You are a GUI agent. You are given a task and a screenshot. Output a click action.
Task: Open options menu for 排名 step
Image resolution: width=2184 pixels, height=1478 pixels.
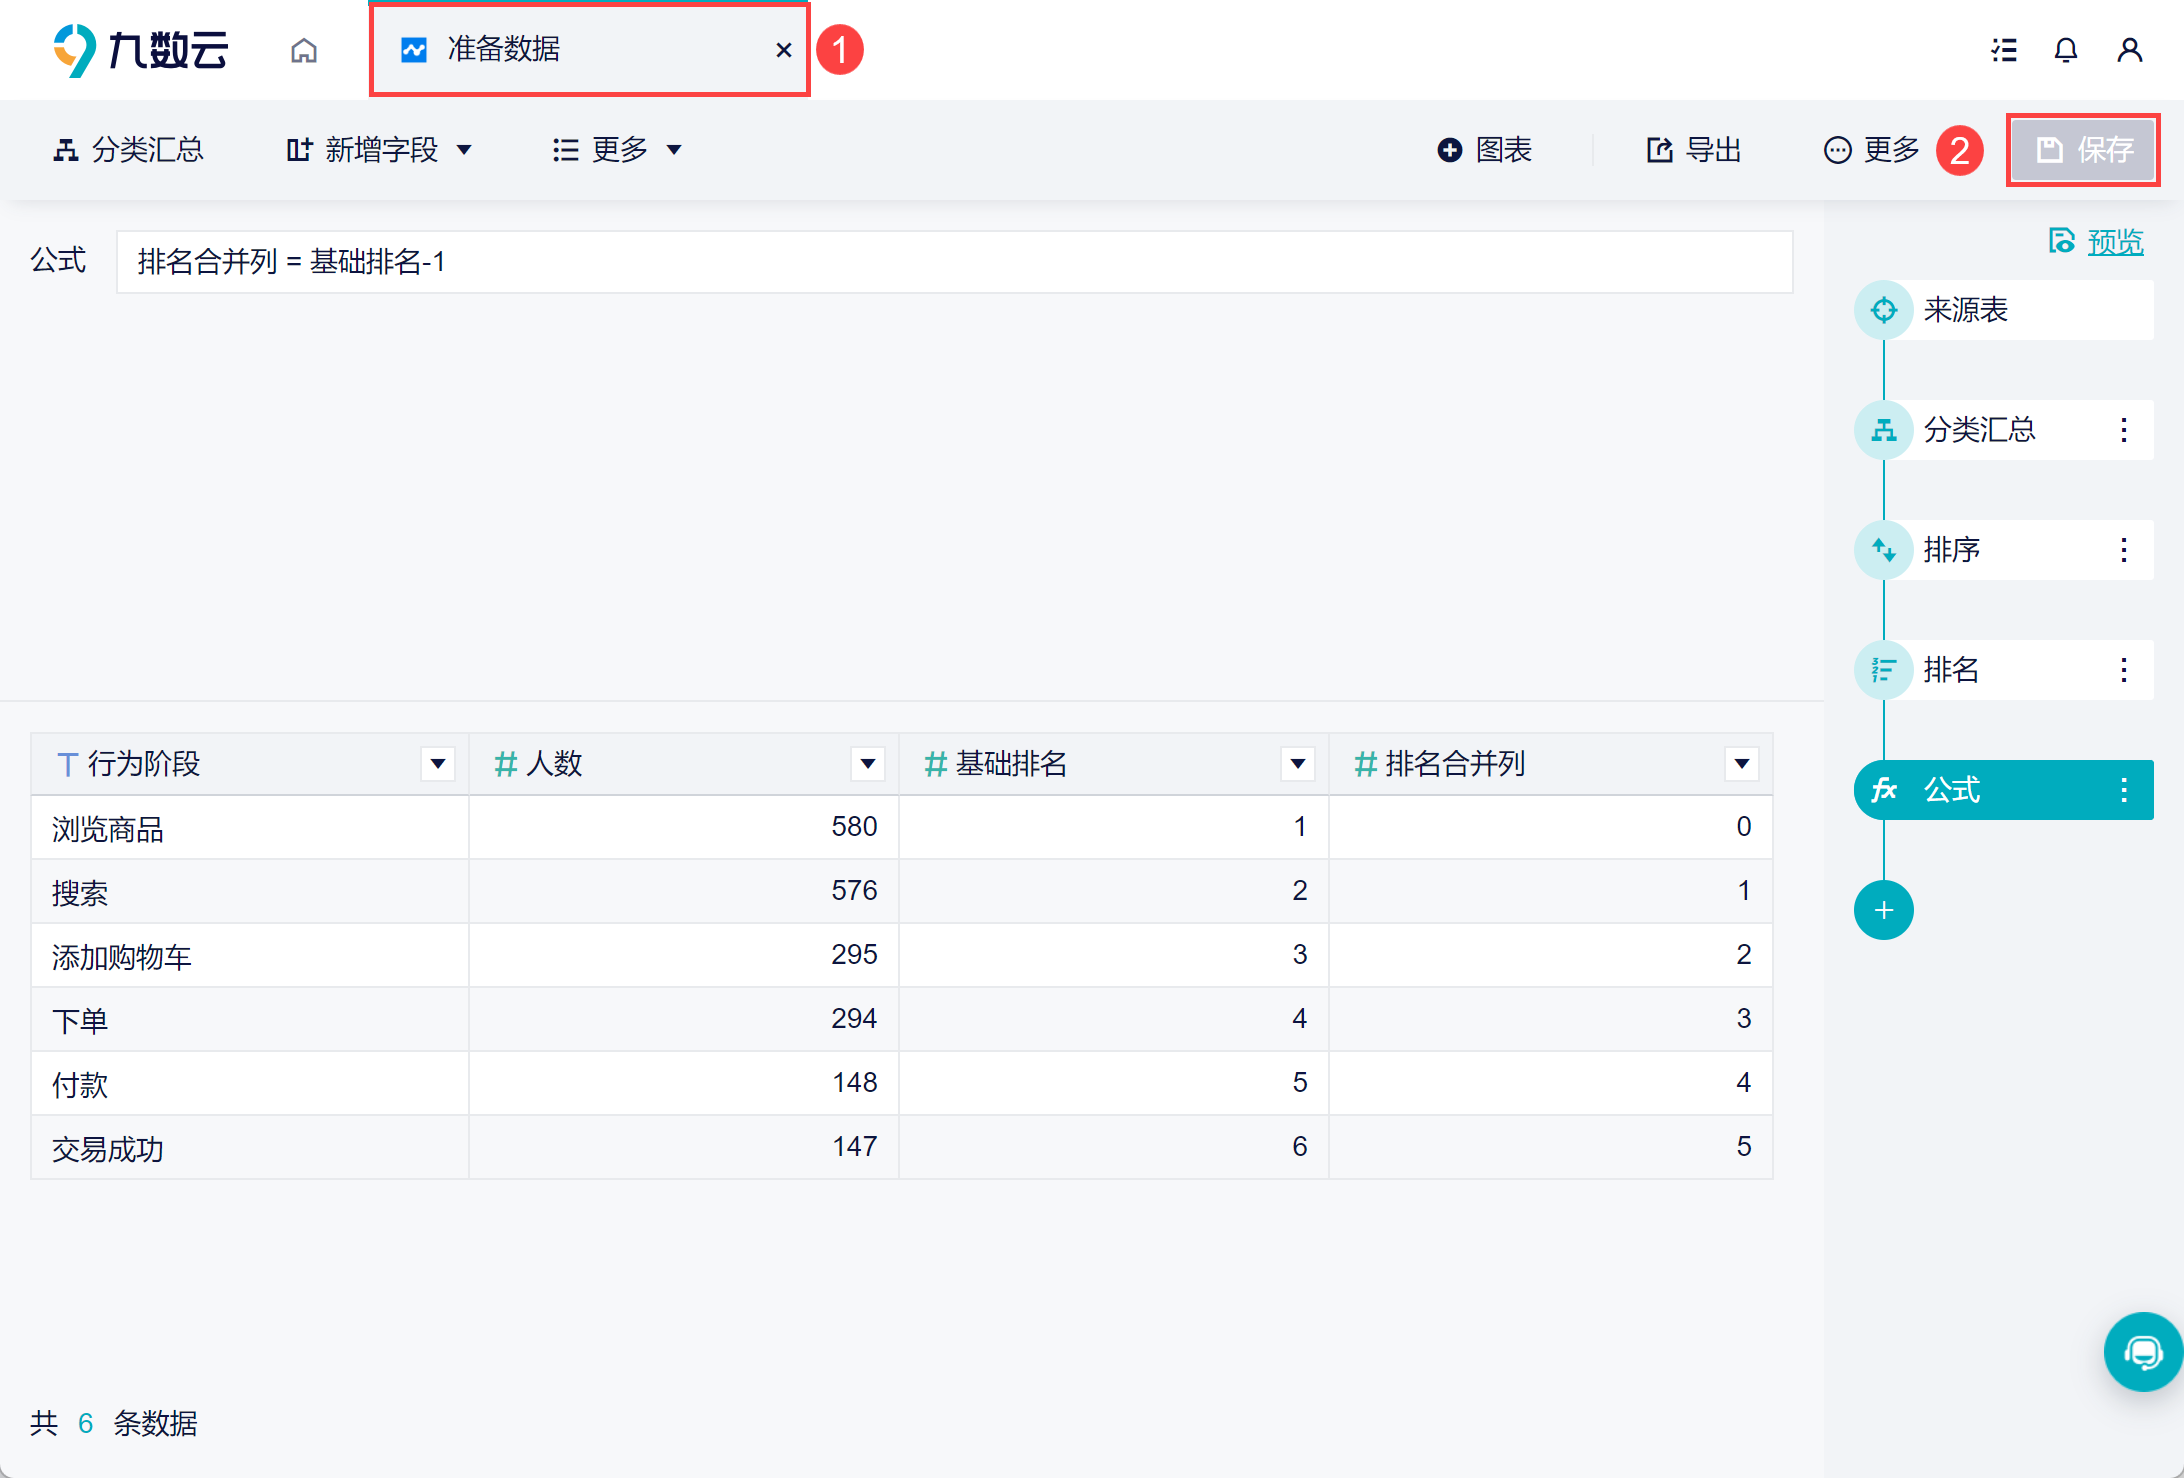[x=2124, y=670]
